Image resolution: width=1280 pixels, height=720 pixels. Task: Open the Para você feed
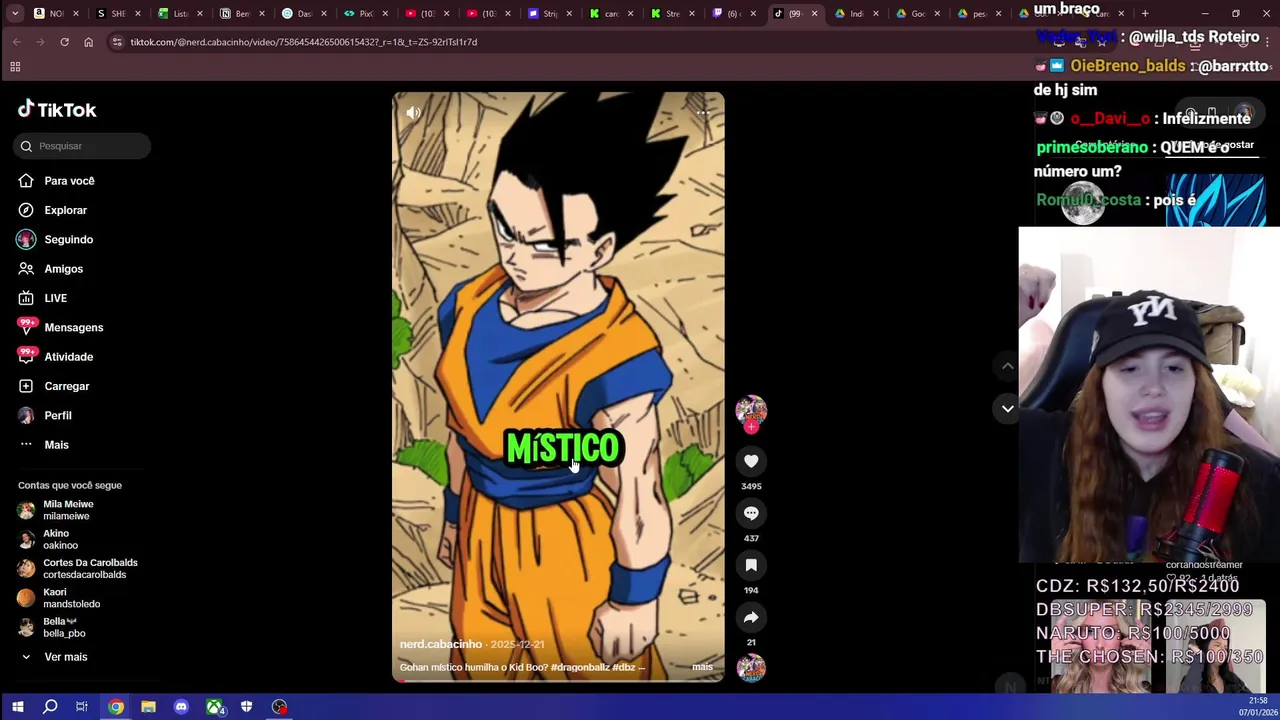pos(58,181)
